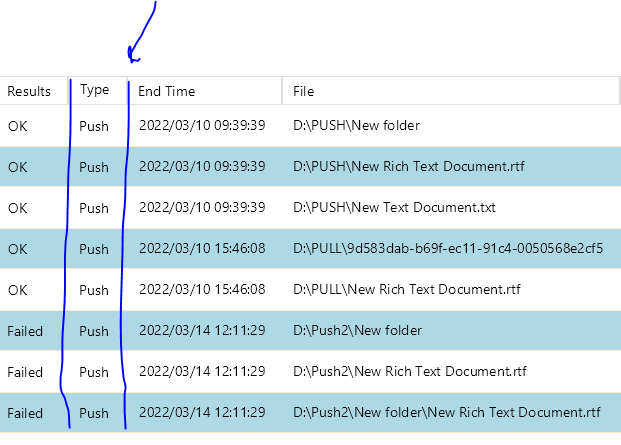Click Failed result in the last table row
This screenshot has width=621, height=445.
click(25, 412)
